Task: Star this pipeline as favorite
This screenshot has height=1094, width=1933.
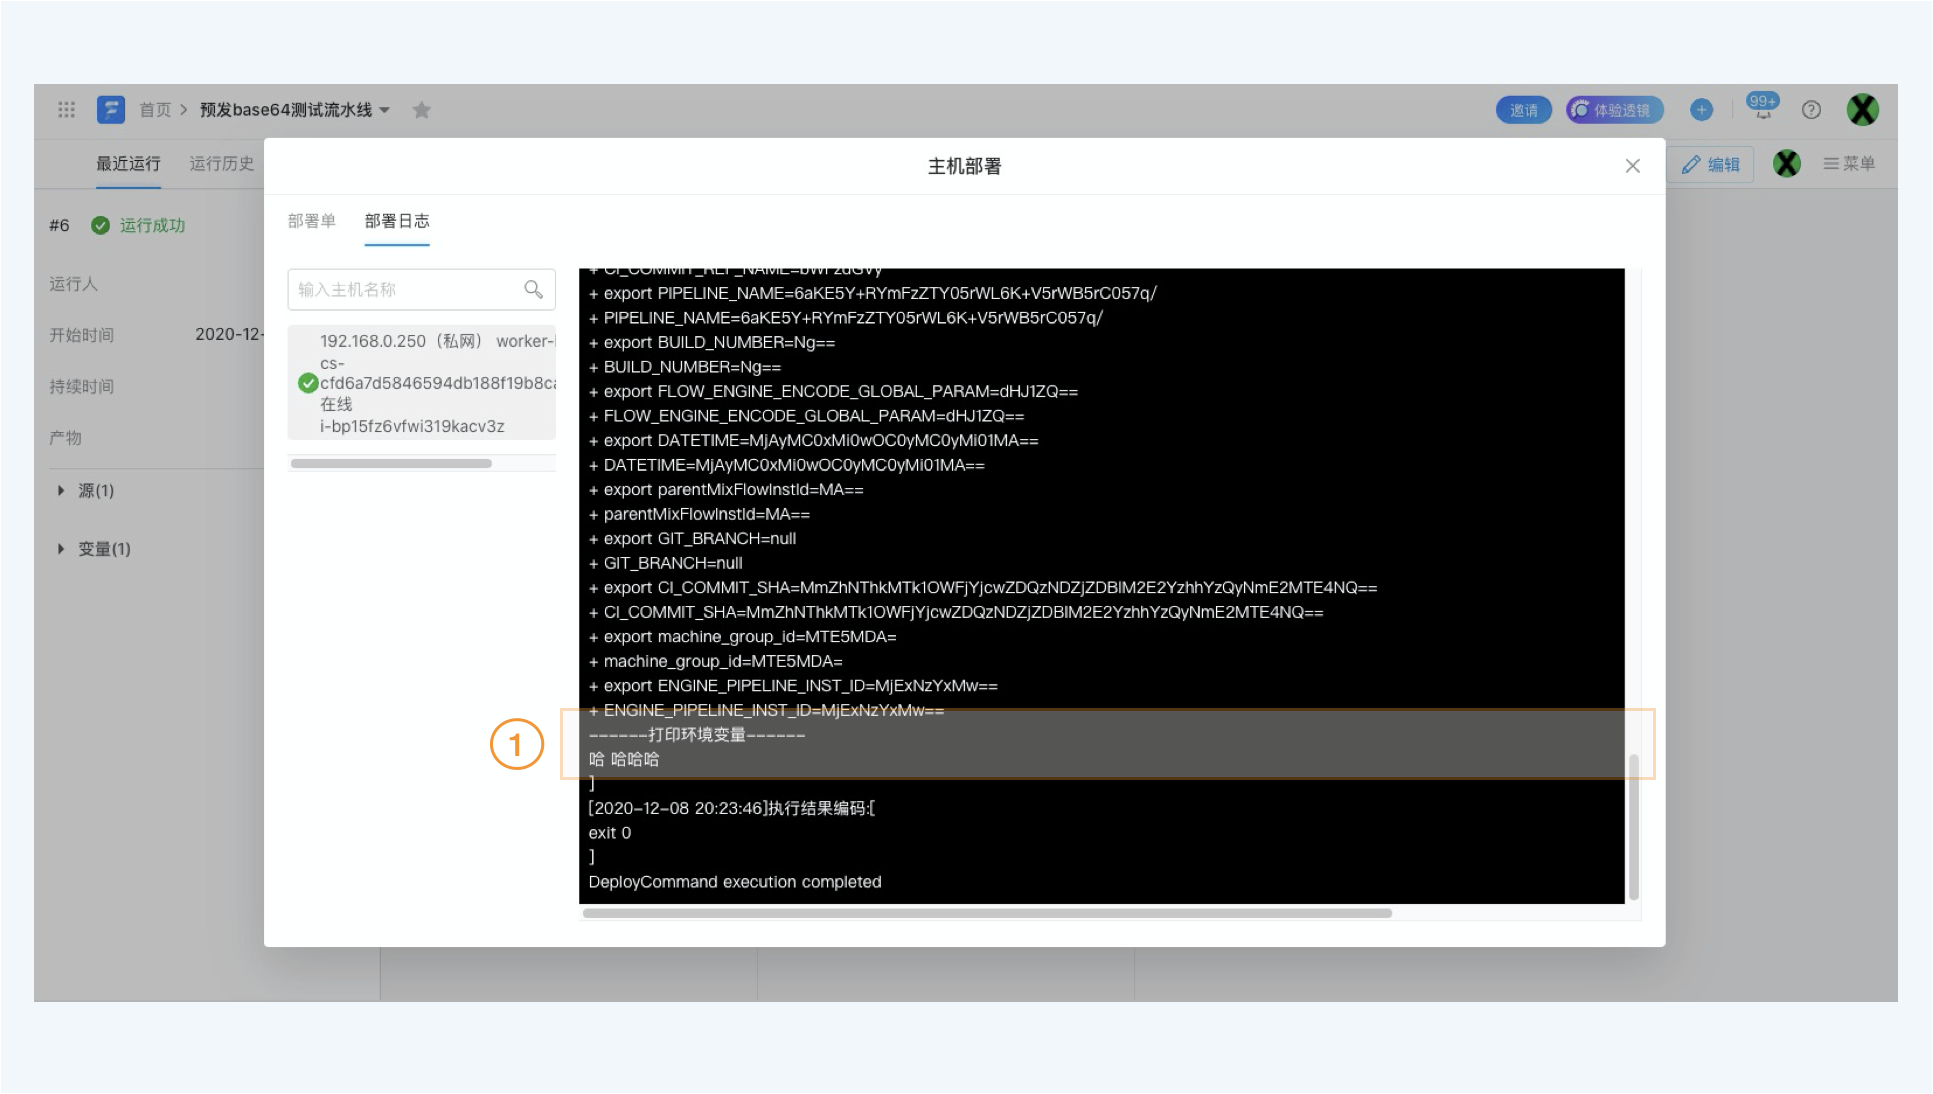Action: pos(422,110)
